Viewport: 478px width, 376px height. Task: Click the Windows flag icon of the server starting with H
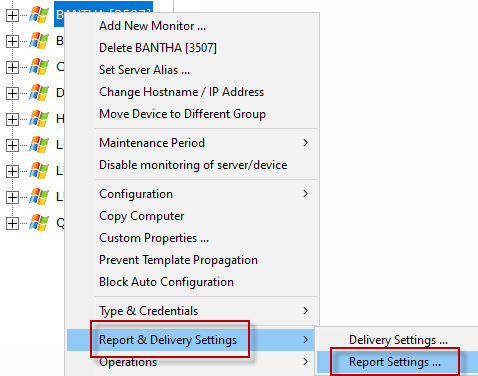39,119
